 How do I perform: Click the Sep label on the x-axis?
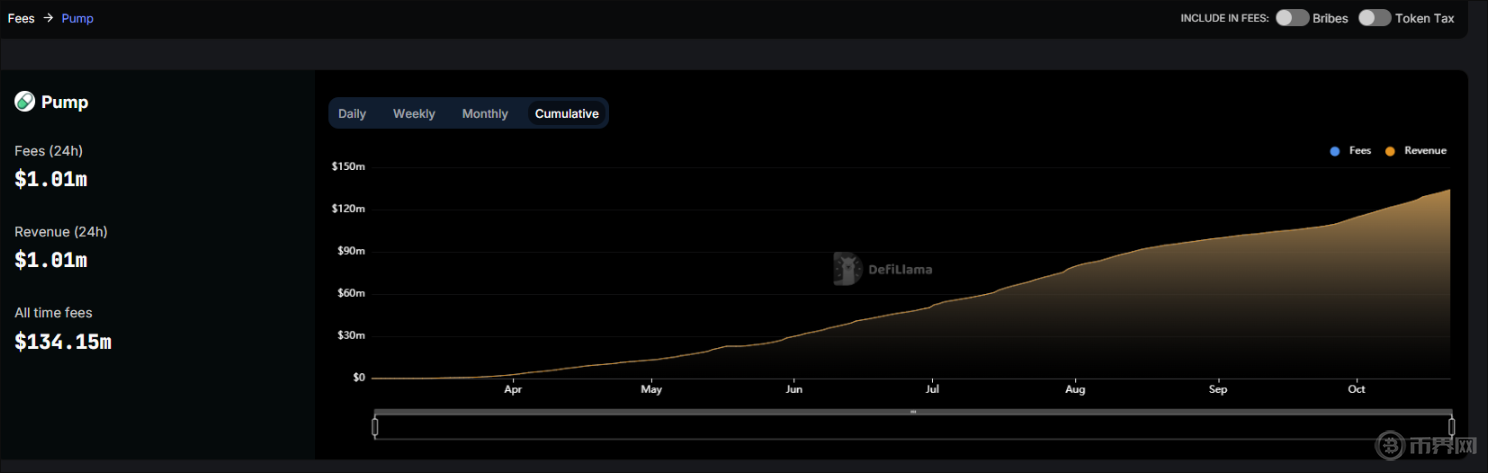pyautogui.click(x=1218, y=390)
